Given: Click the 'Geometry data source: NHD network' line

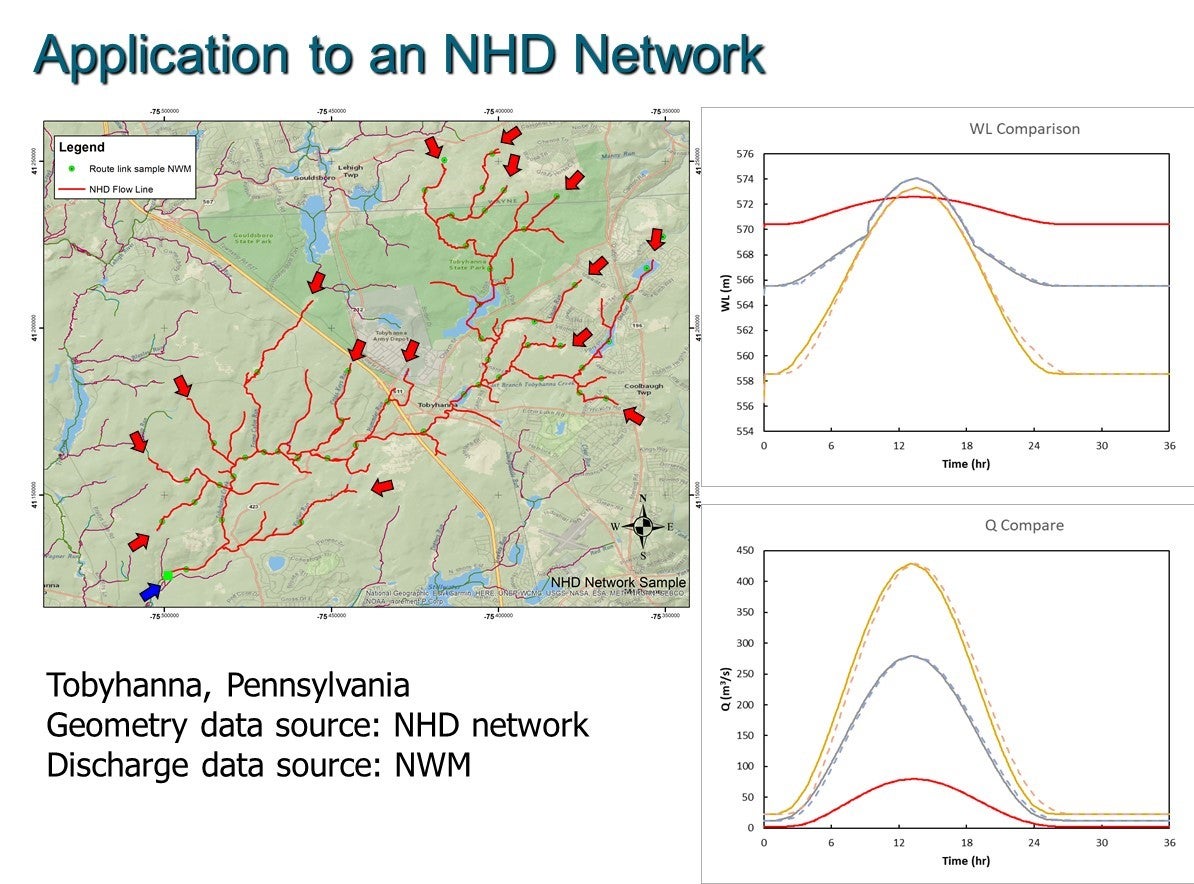Looking at the screenshot, I should (317, 725).
